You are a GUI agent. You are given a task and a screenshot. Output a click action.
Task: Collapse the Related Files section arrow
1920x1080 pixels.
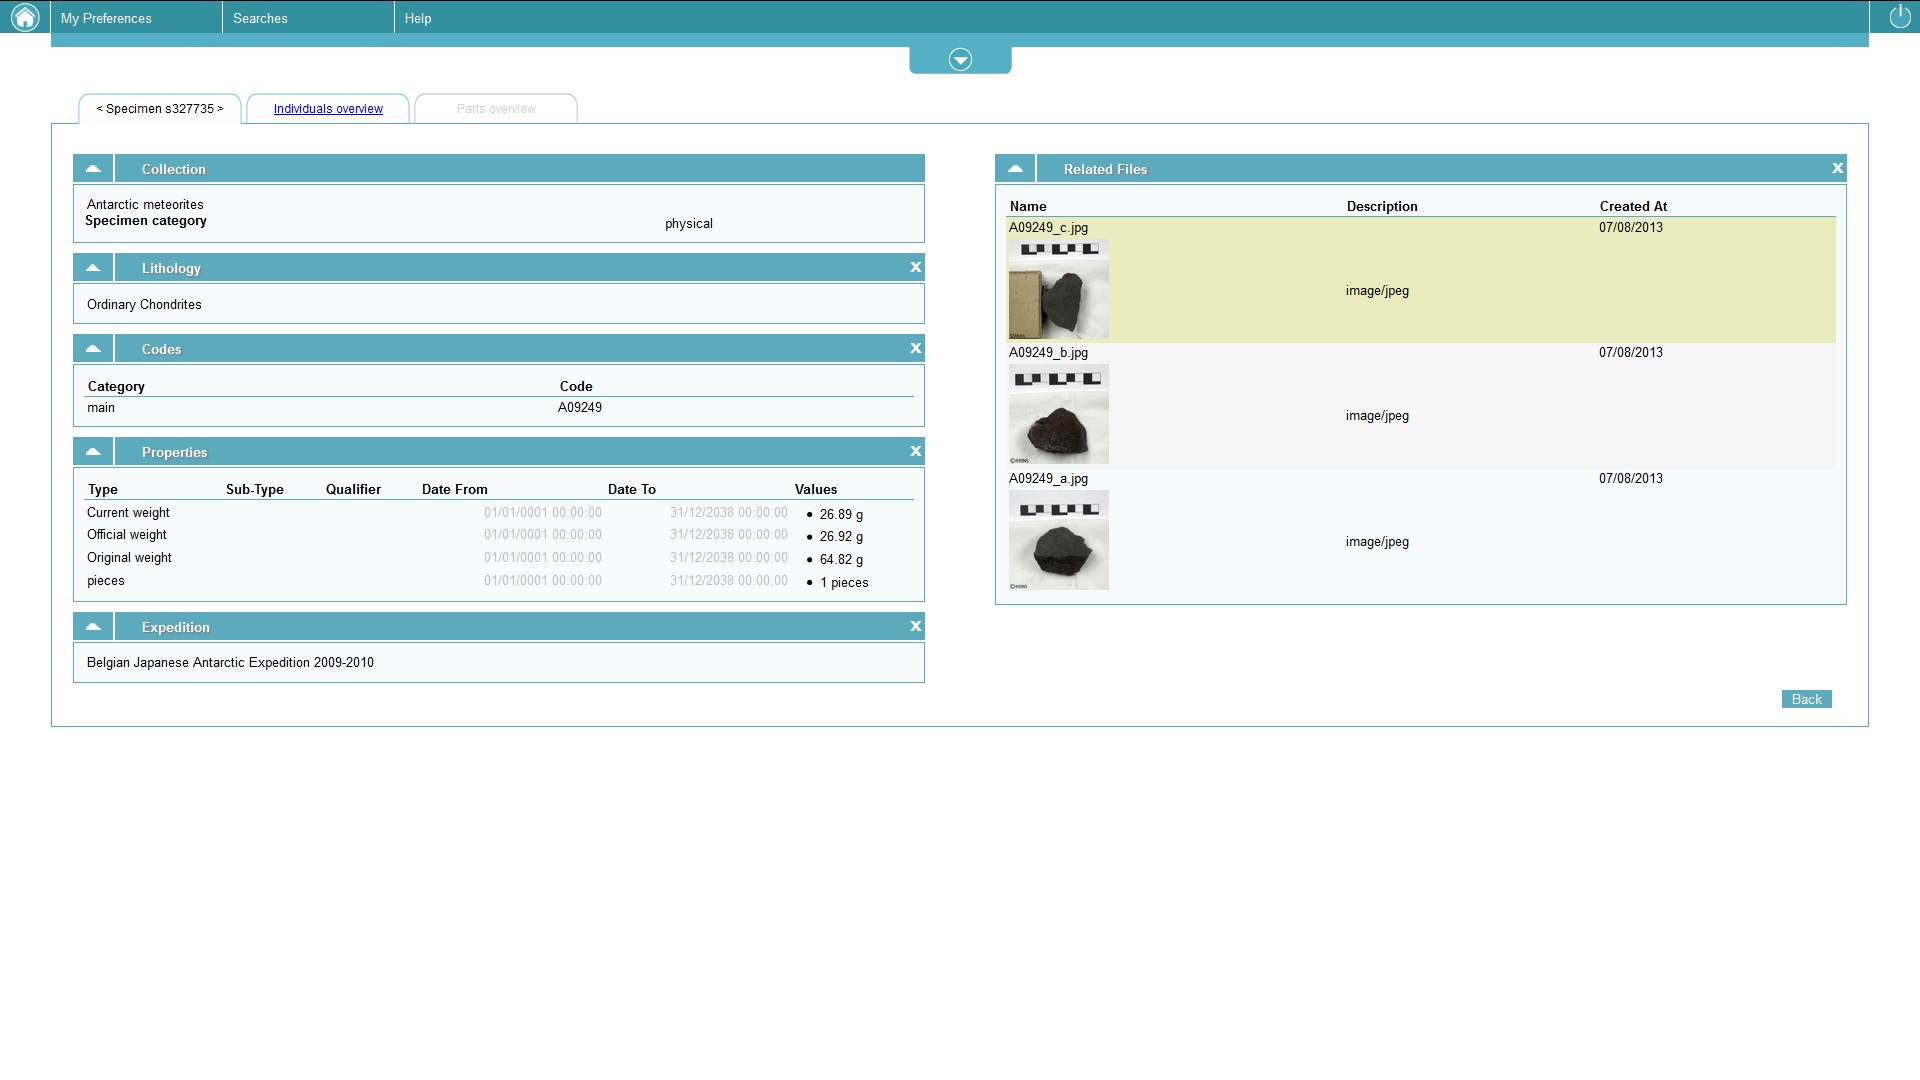point(1015,168)
